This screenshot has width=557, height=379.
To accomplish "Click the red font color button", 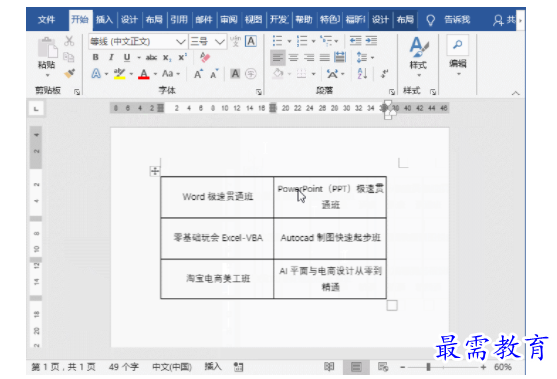I will [x=144, y=74].
